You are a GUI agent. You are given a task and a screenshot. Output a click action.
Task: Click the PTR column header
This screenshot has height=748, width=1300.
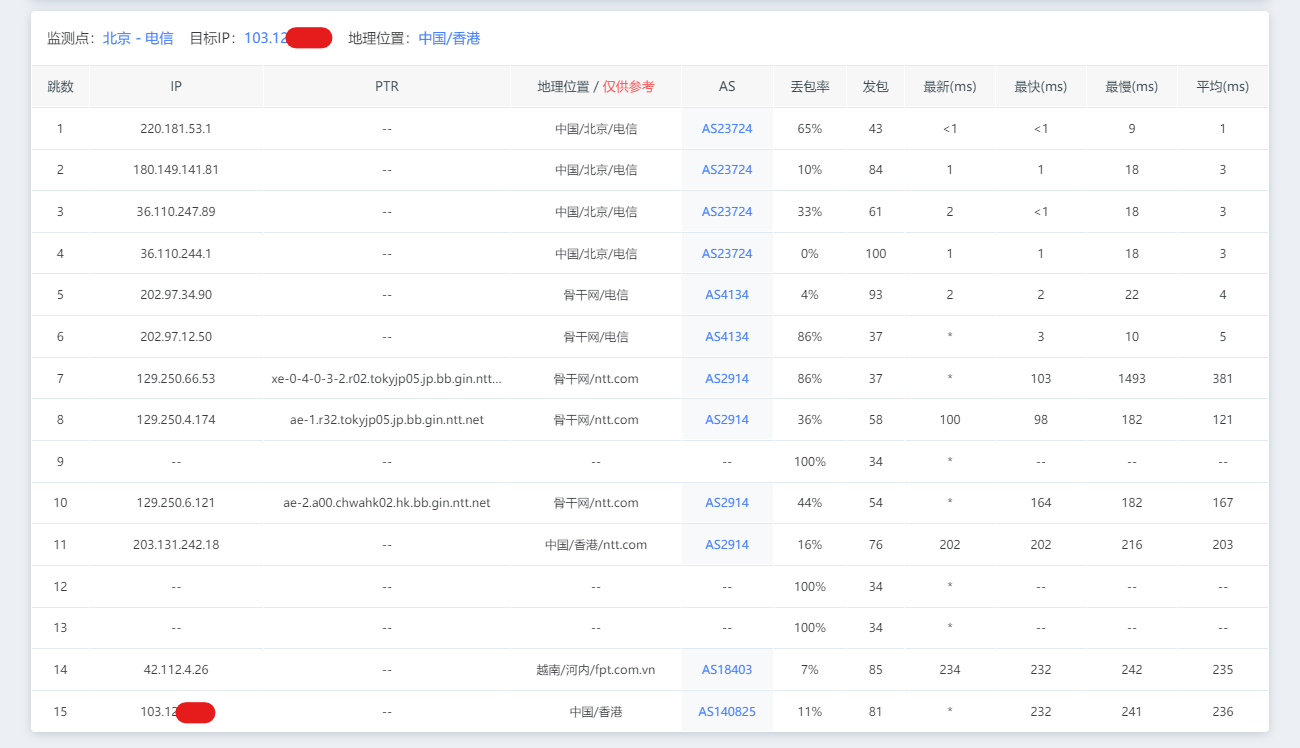(387, 87)
